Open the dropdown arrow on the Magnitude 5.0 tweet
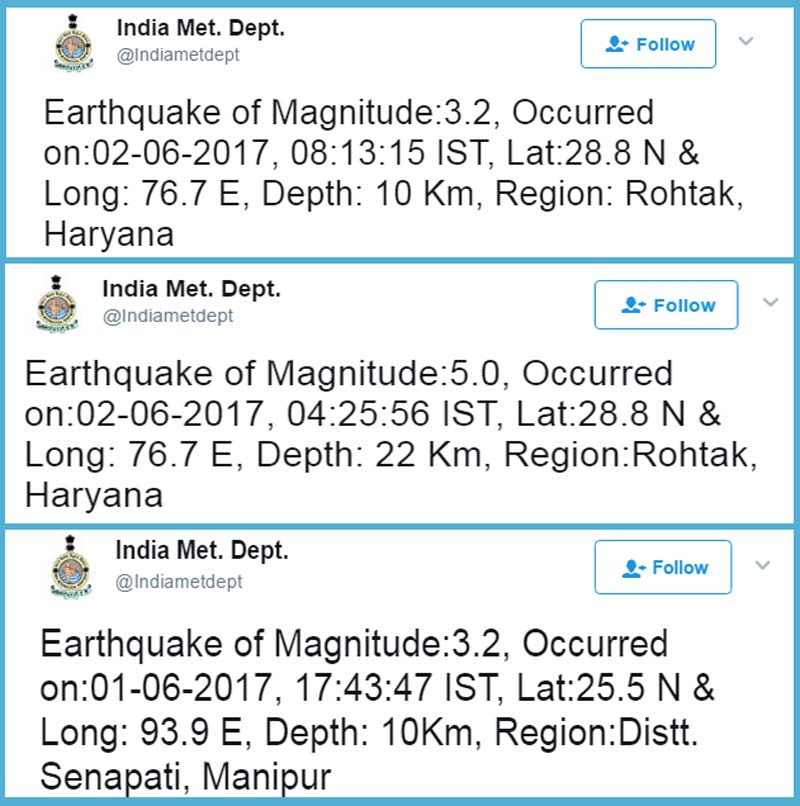 click(x=769, y=302)
